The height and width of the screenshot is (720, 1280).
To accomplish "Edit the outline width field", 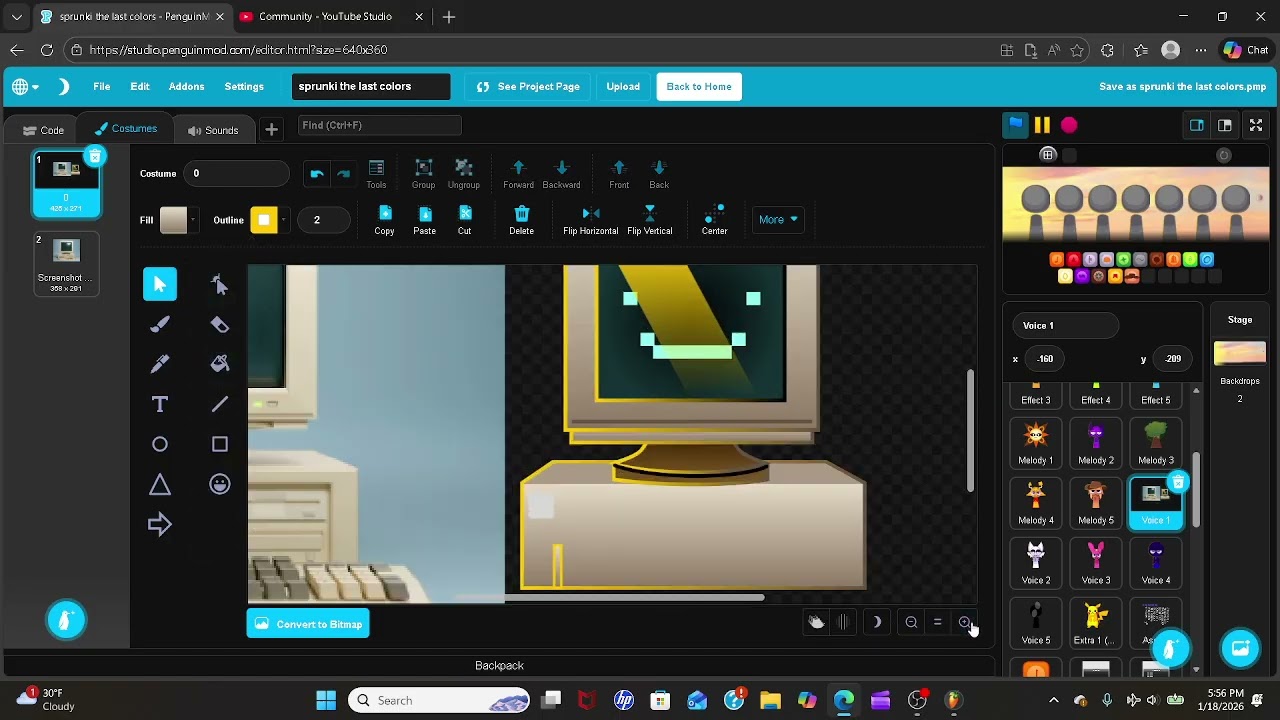I will (323, 220).
